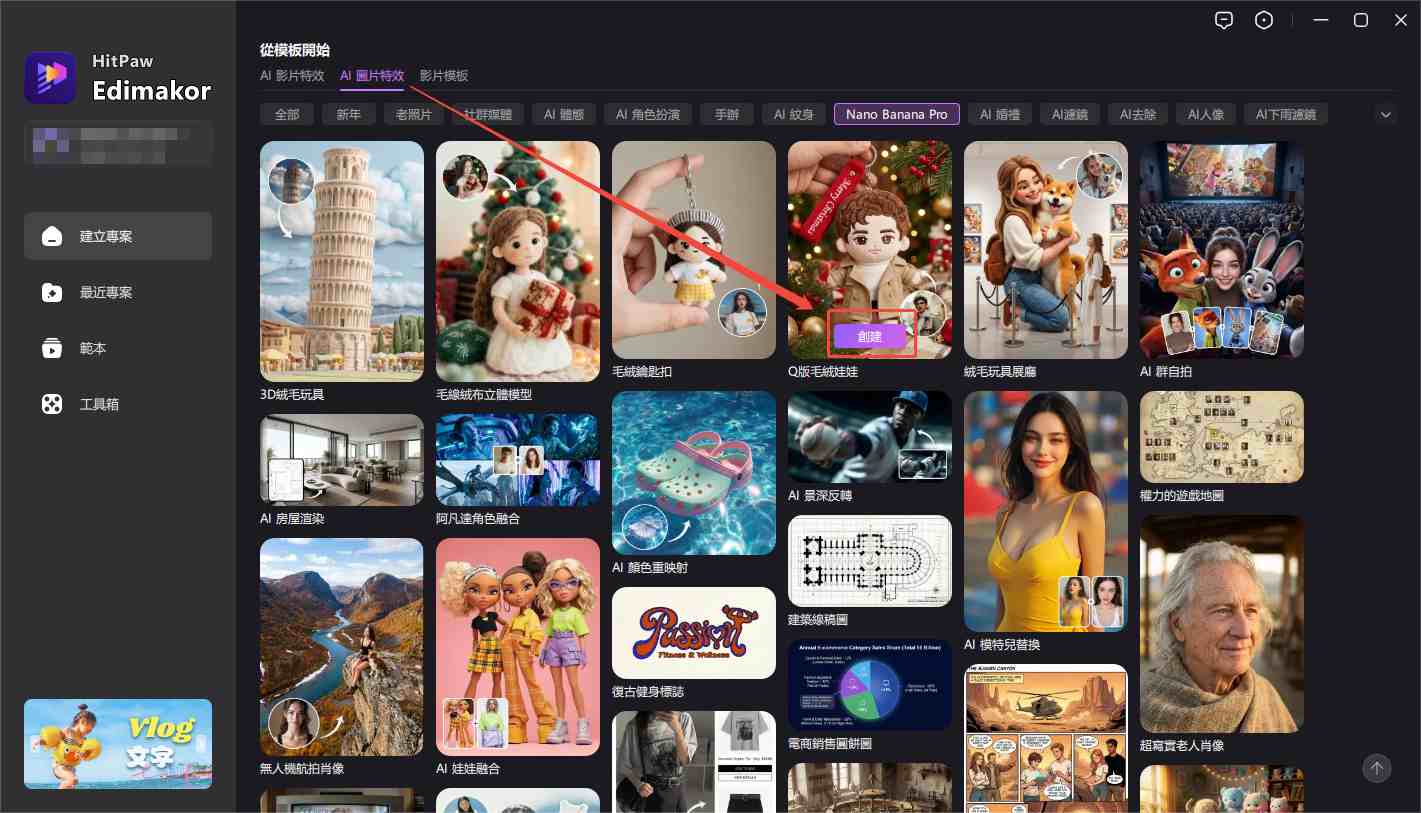
Task: Click the HitPaw Edimakor logo icon
Action: pyautogui.click(x=50, y=78)
